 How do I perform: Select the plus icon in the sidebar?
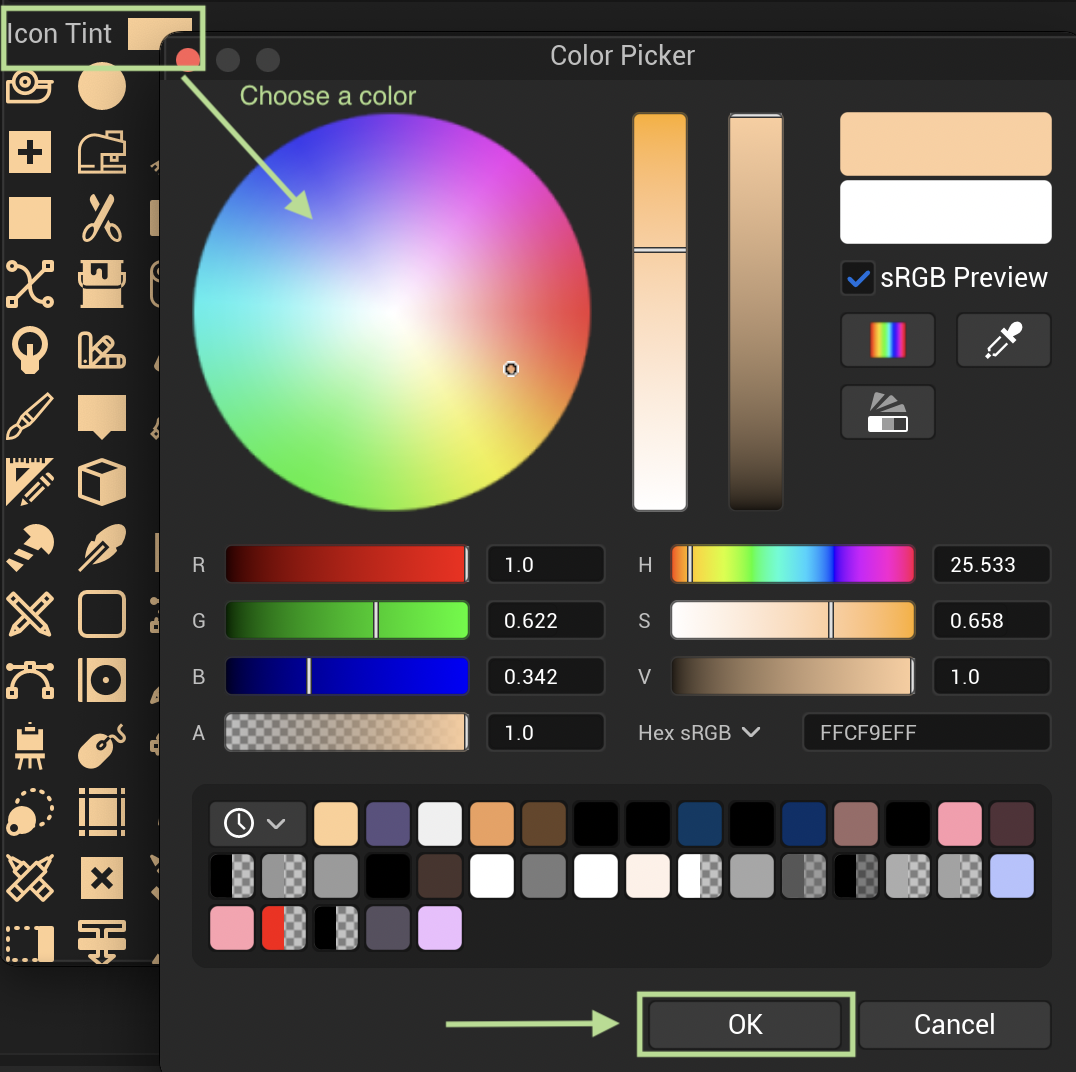[x=30, y=152]
